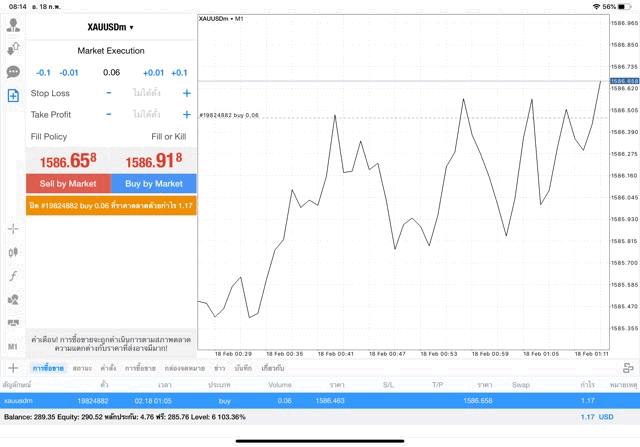Switch to the สถานะ tab
Viewport: 640px width, 447px height.
click(82, 368)
